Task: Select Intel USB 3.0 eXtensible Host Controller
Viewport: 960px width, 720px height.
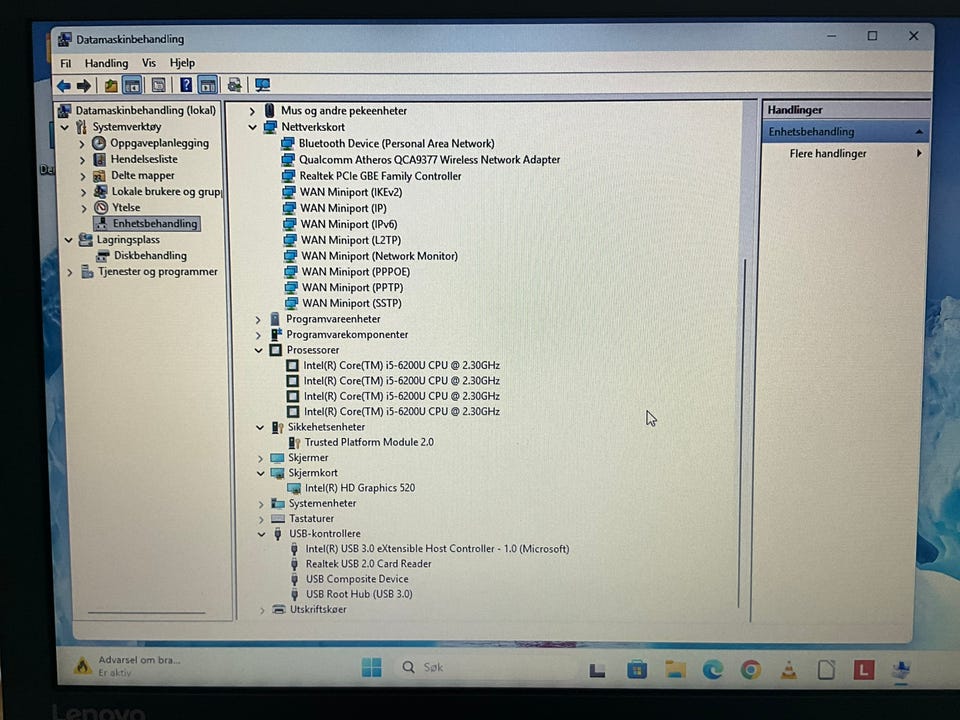Action: [437, 549]
